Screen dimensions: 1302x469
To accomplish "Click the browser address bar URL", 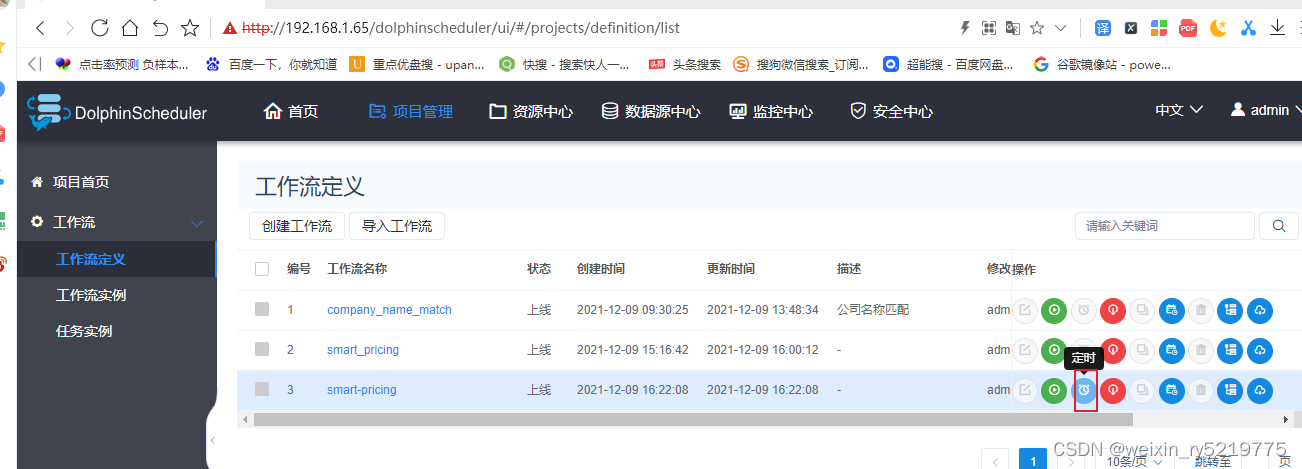I will point(463,28).
